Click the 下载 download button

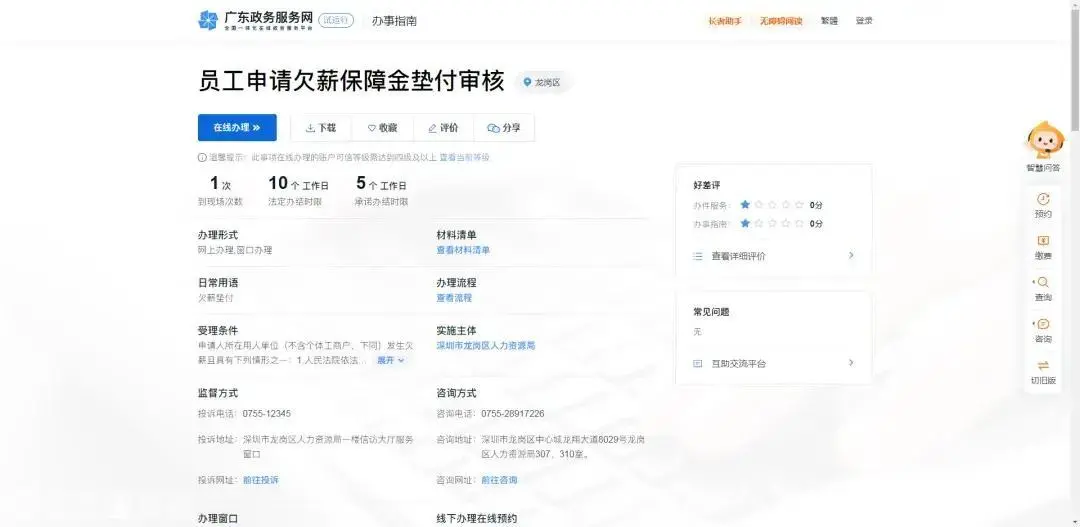coord(321,128)
